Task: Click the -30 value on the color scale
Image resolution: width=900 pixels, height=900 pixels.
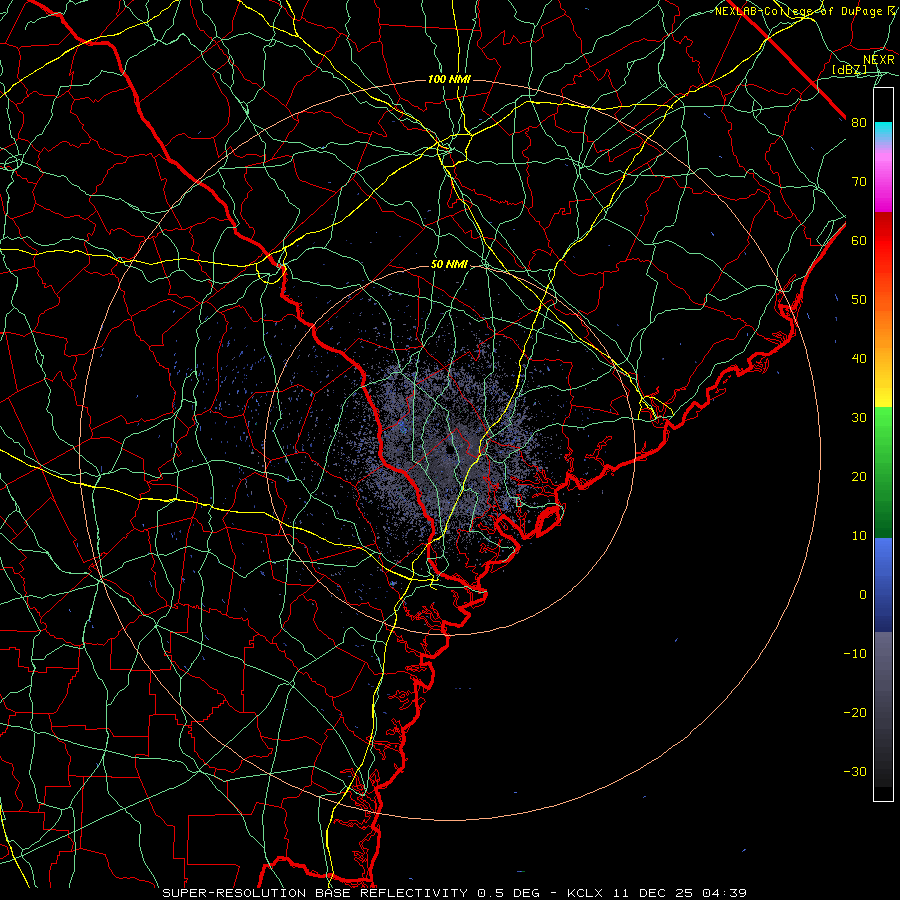Action: tap(855, 771)
